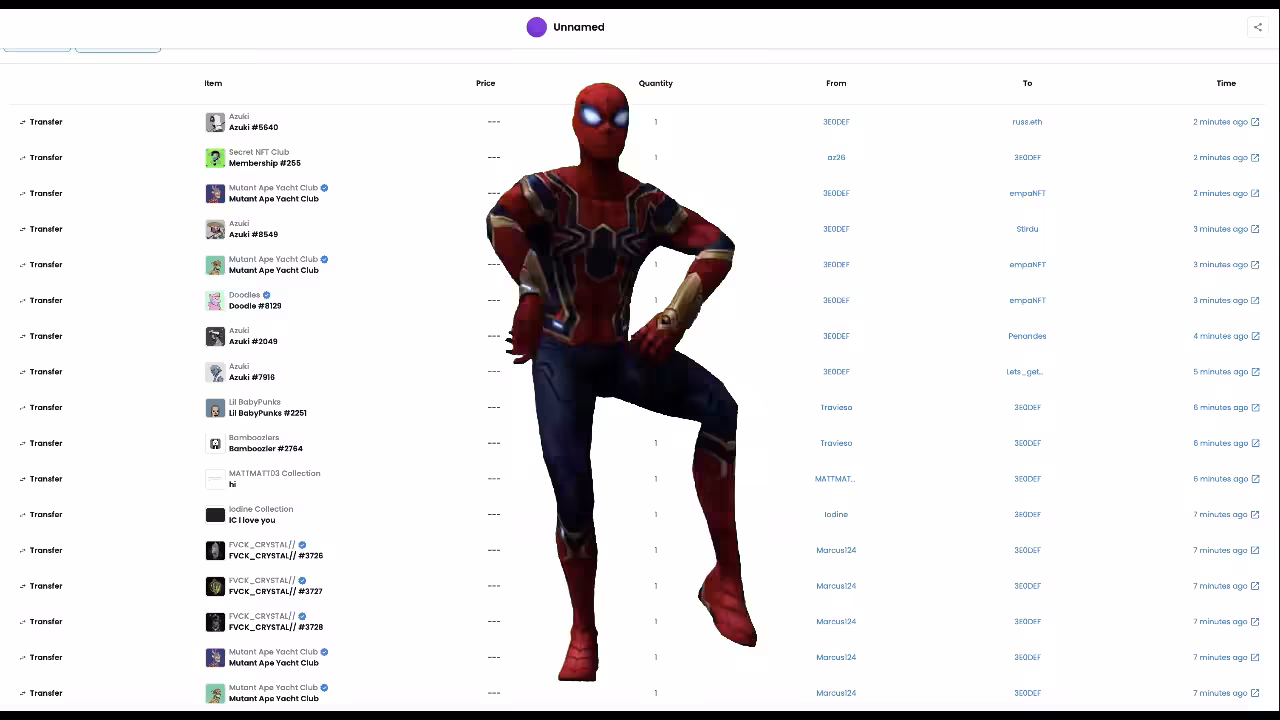
Task: Open the Azuki #5640 thumbnail
Action: (x=215, y=122)
